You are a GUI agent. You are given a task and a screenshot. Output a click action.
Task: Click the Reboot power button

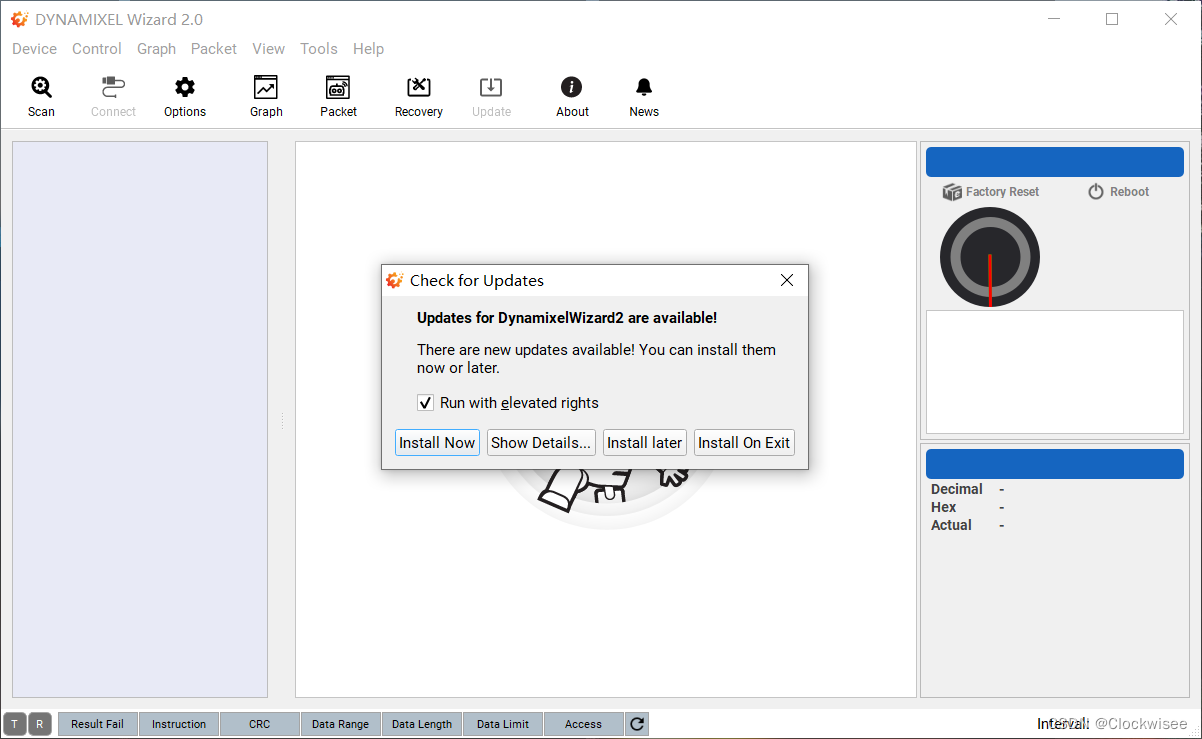(x=1119, y=192)
